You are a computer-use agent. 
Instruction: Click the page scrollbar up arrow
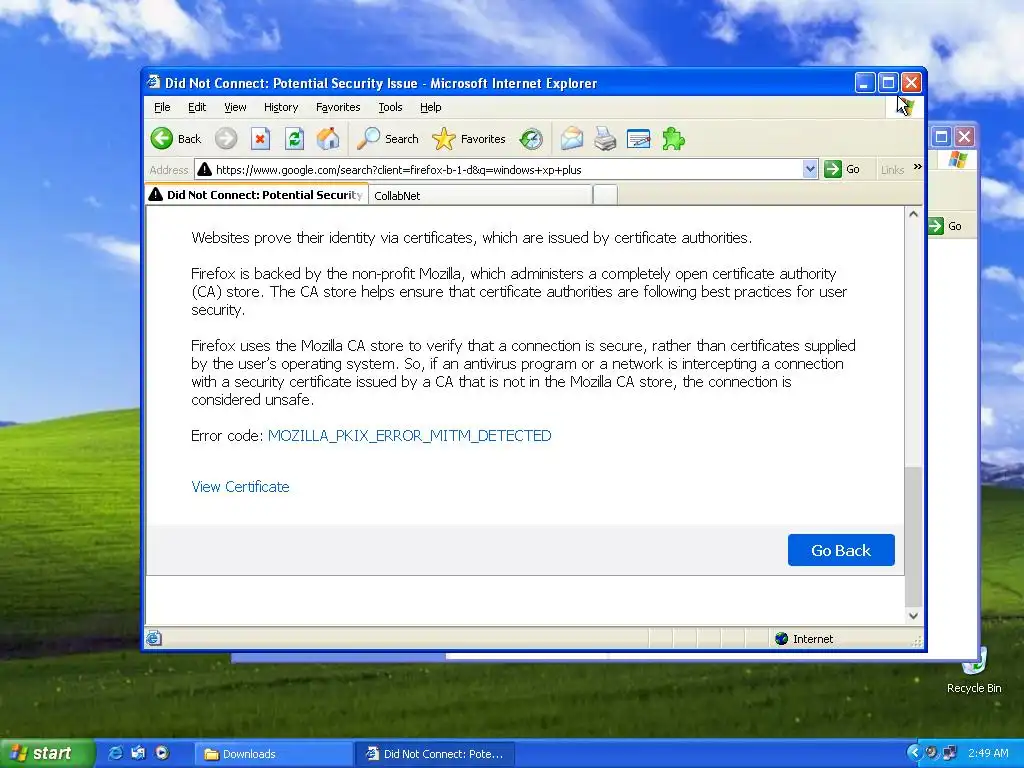point(913,214)
